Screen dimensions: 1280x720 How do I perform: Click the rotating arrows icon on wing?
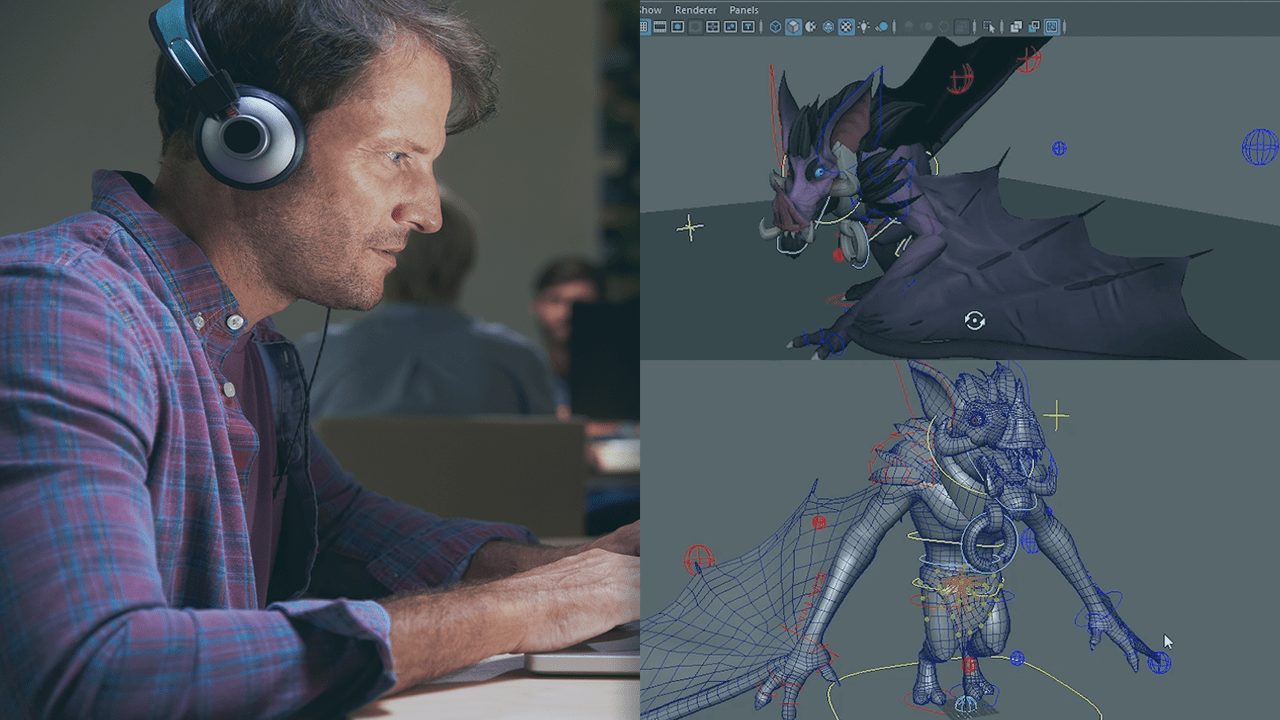tap(975, 320)
